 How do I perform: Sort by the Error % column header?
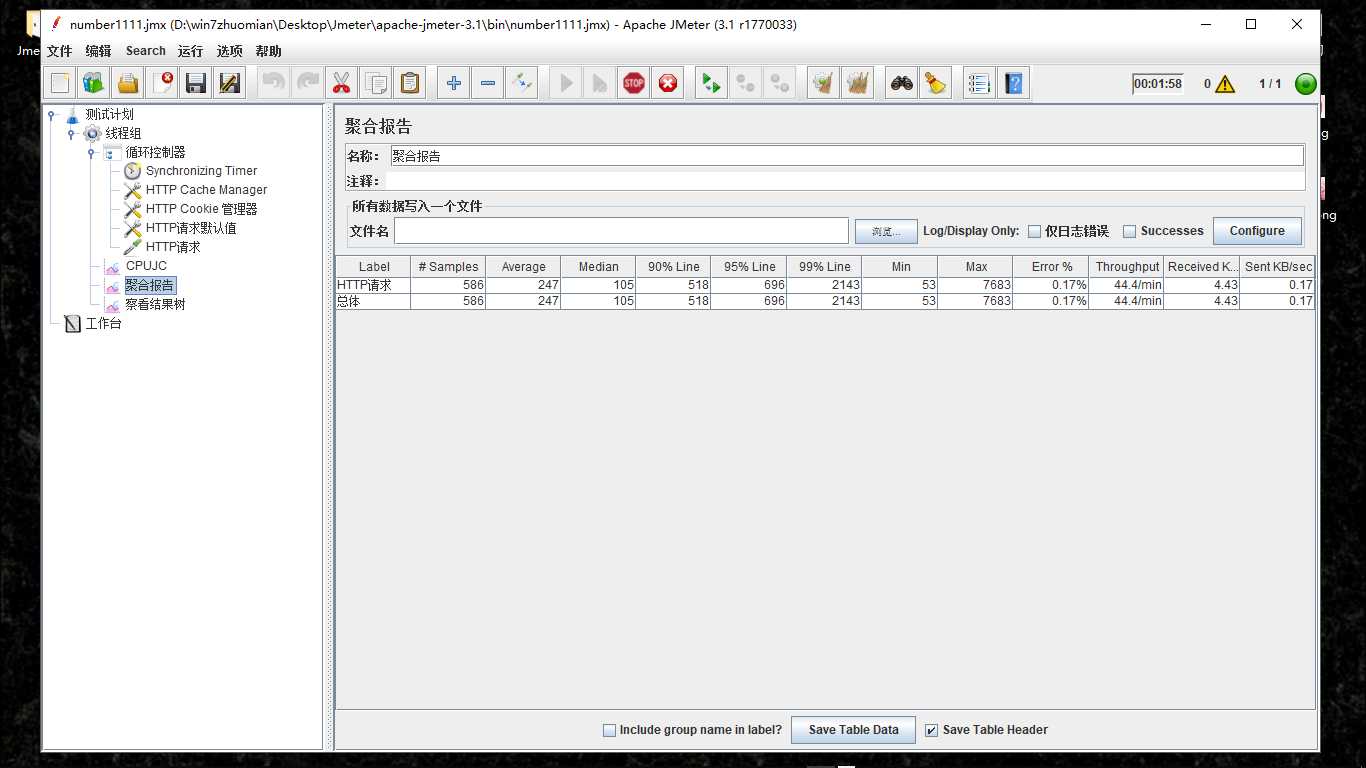coord(1051,267)
